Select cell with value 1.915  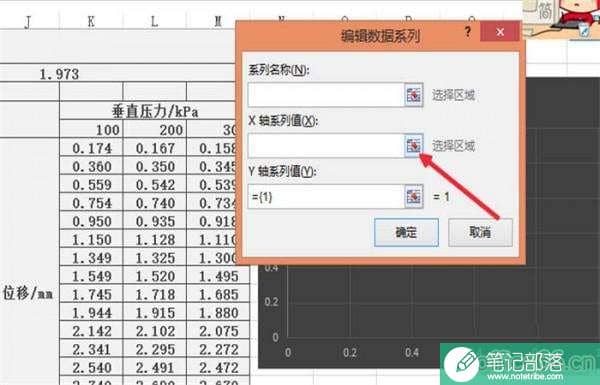155,313
